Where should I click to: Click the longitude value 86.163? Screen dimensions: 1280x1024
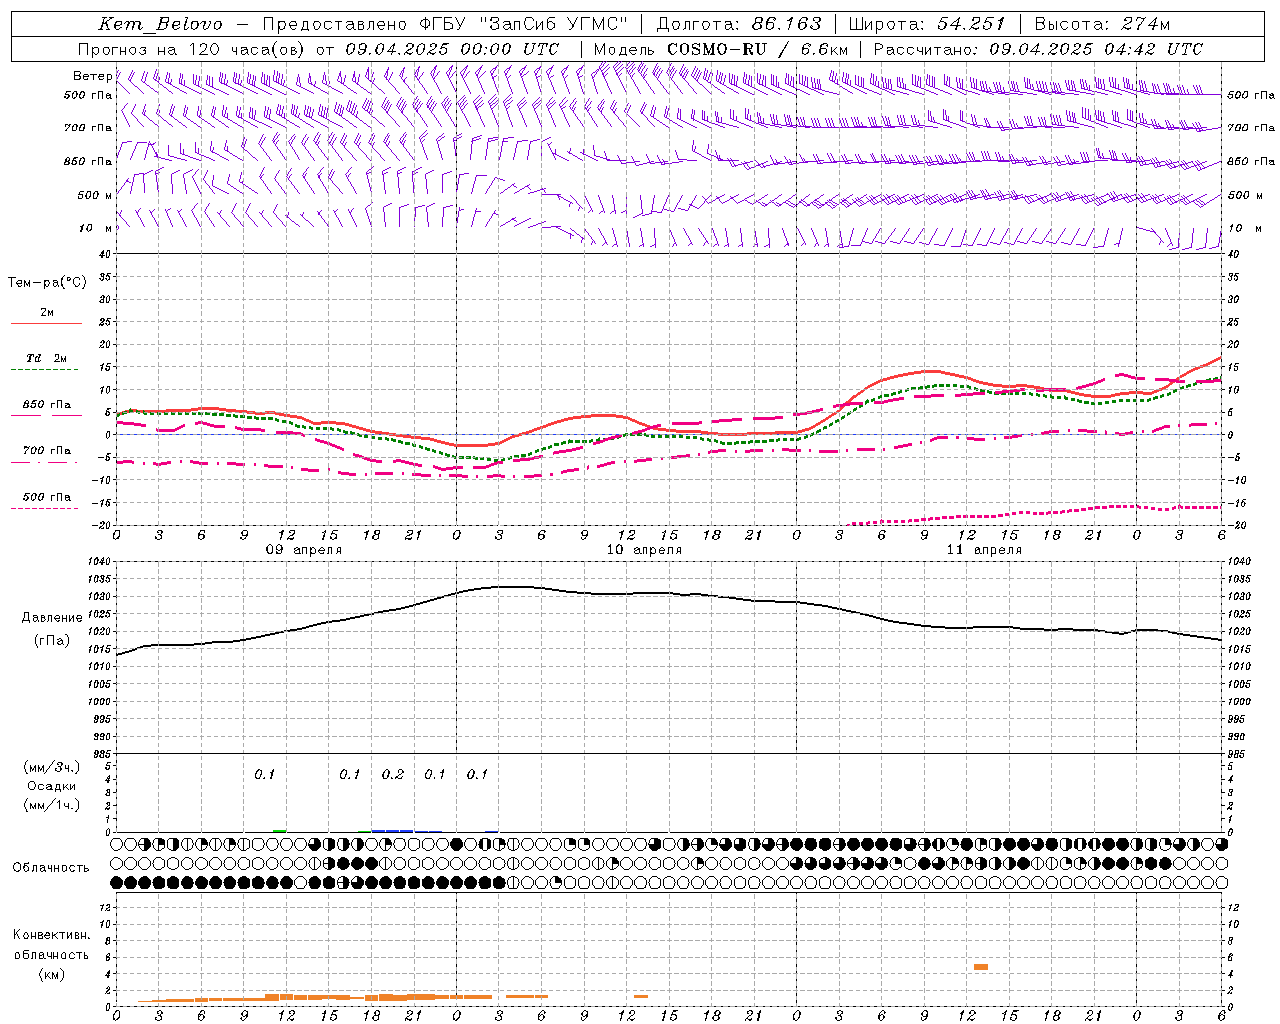point(786,24)
